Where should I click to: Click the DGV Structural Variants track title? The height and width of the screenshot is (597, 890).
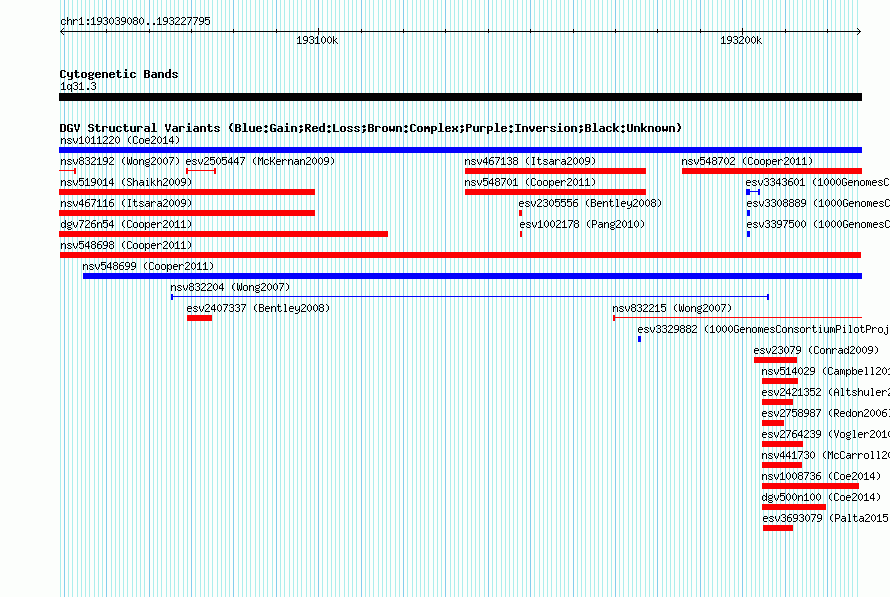point(371,128)
